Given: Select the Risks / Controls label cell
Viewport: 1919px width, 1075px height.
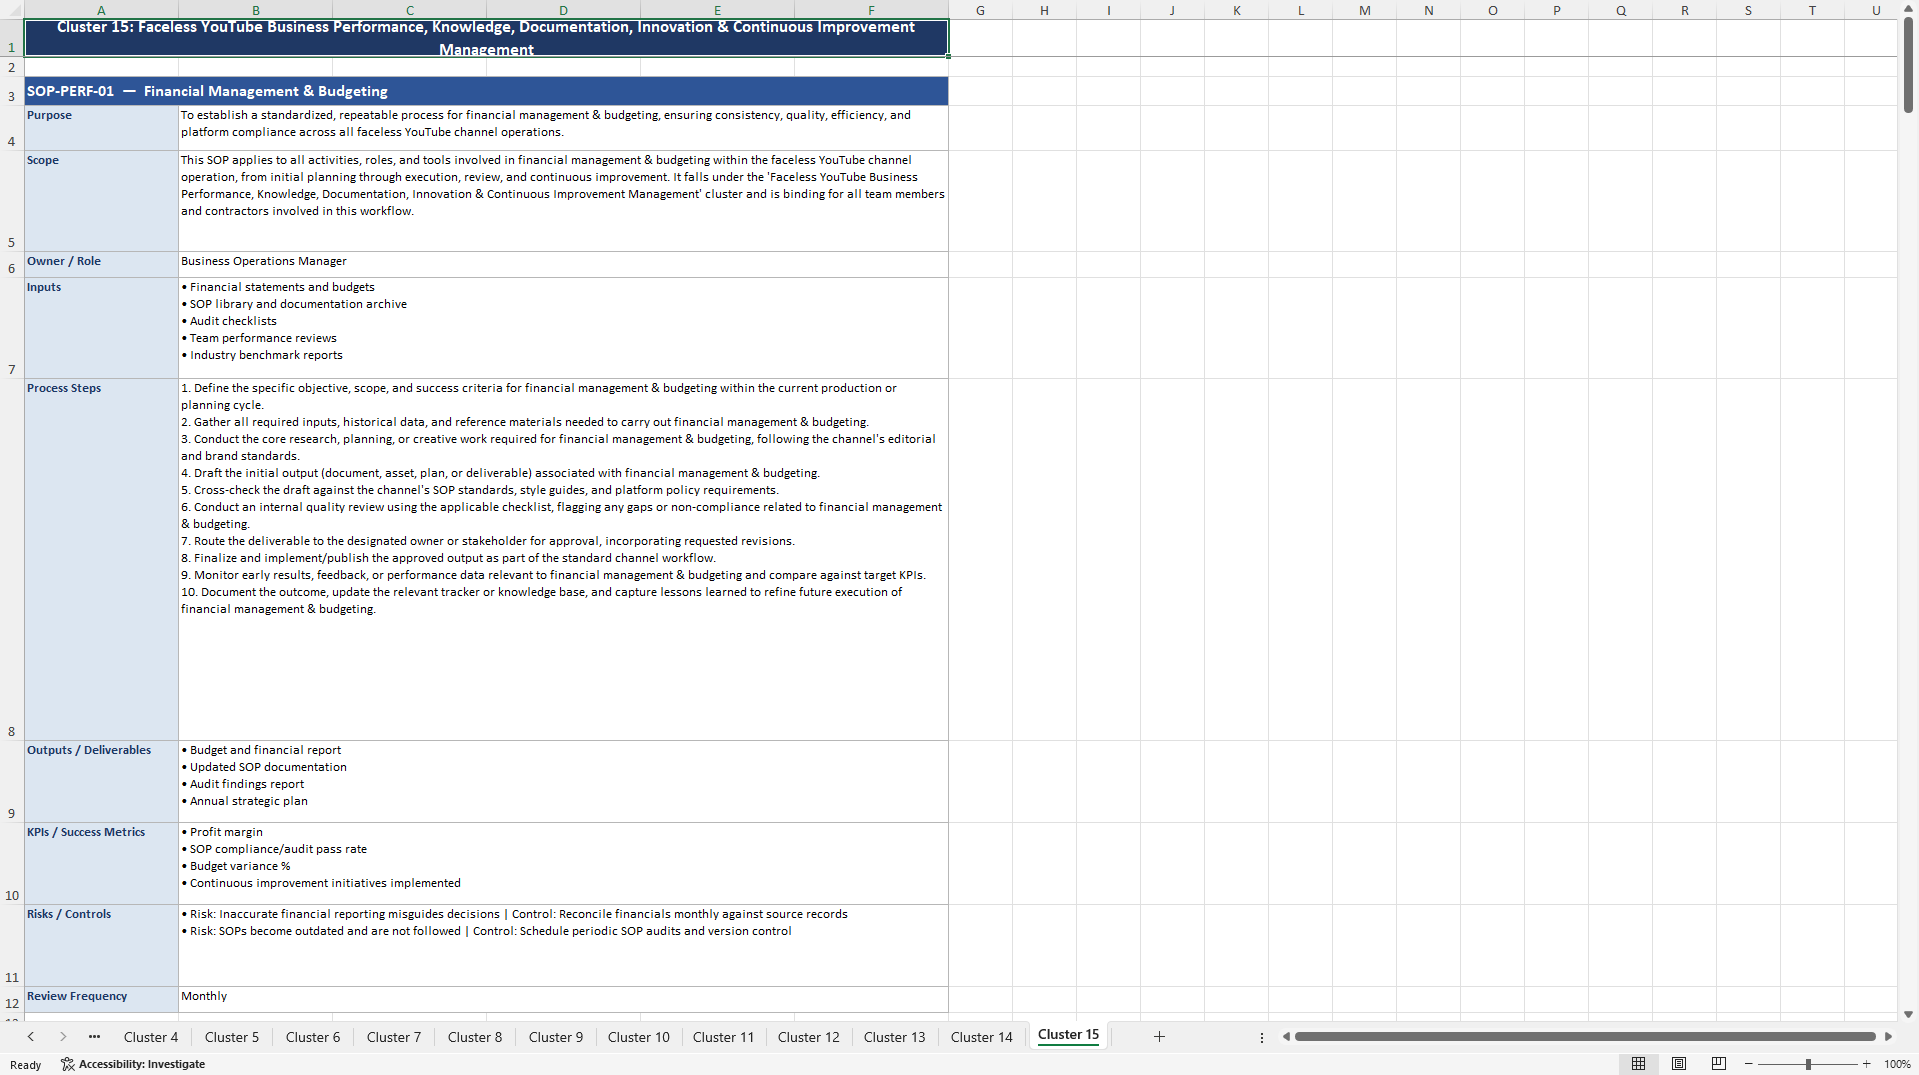Looking at the screenshot, I should point(101,945).
